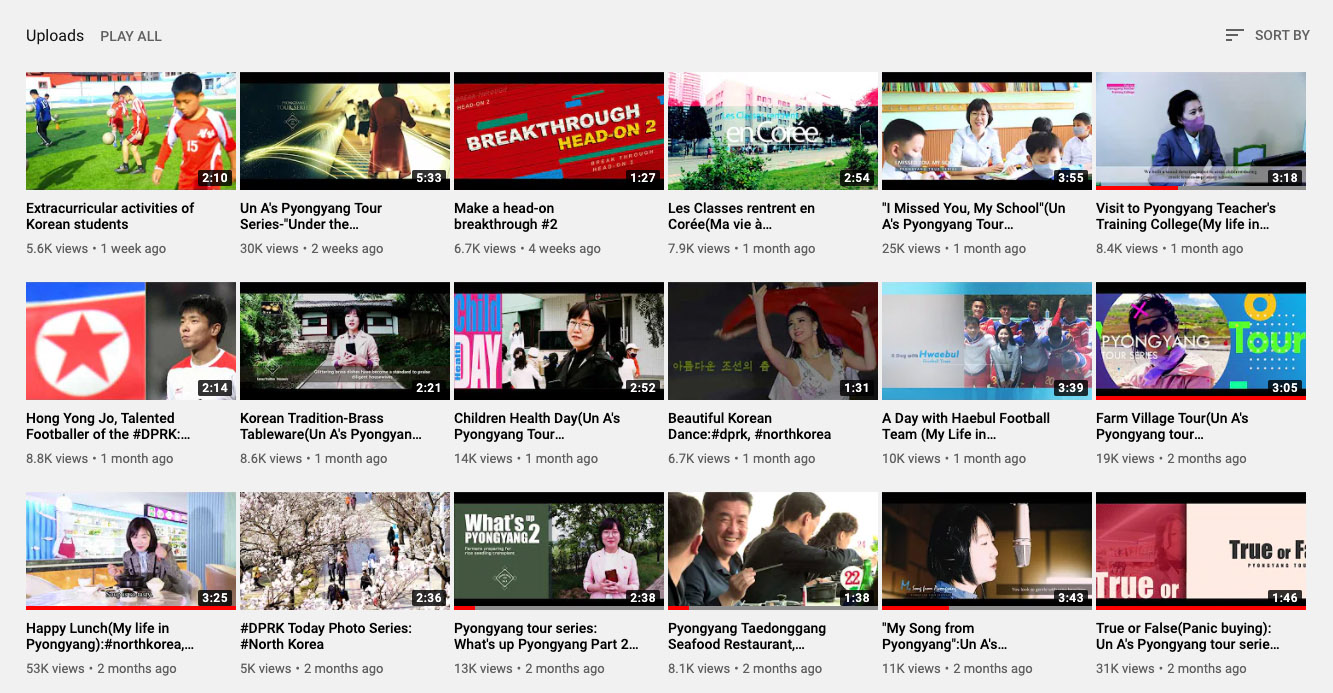
Task: Select the Uploads heading
Action: click(55, 36)
